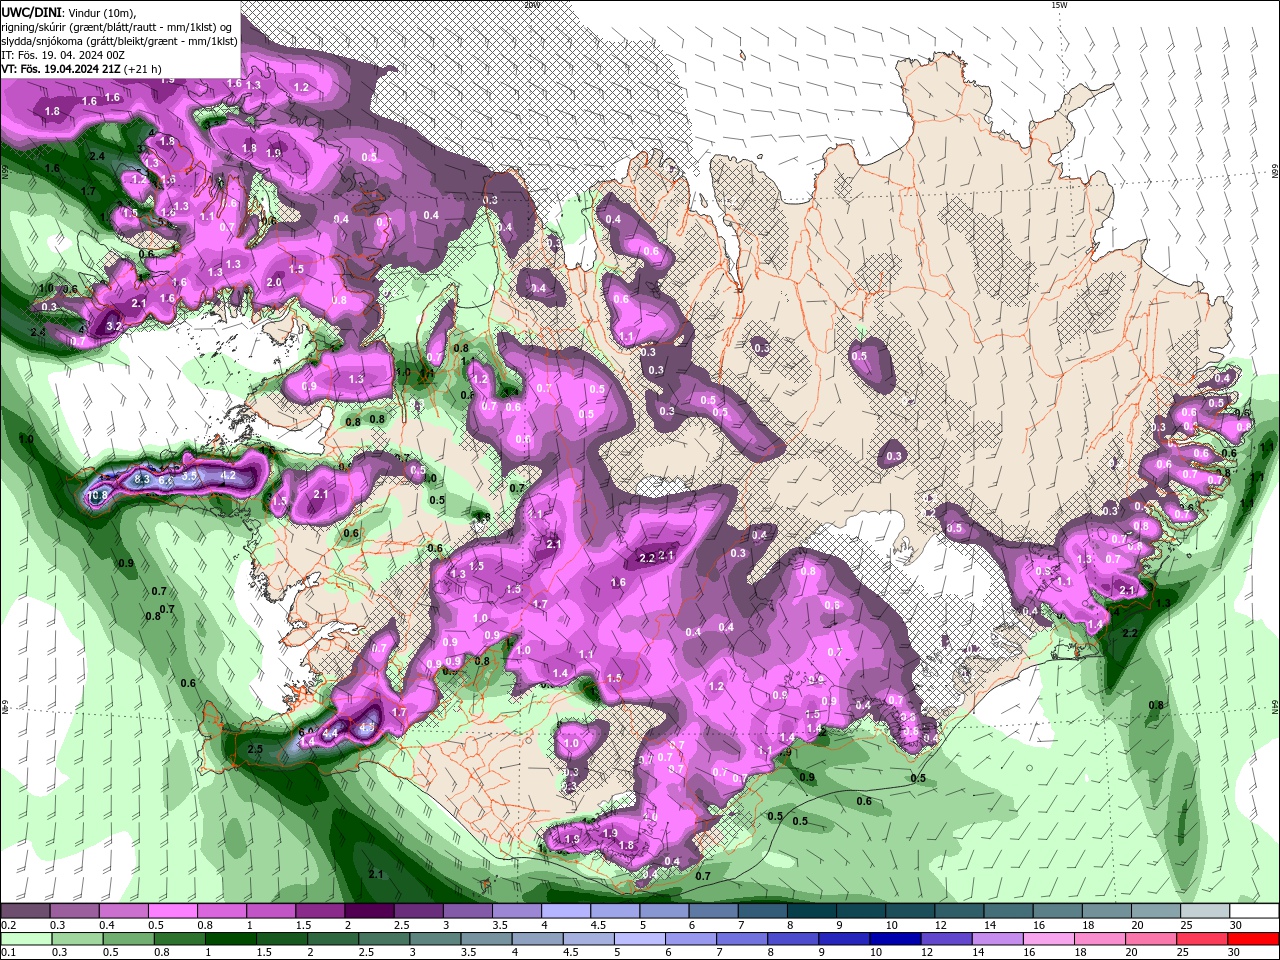Click the '10.8' precipitation value on the map
1280x960 pixels.
coord(98,495)
